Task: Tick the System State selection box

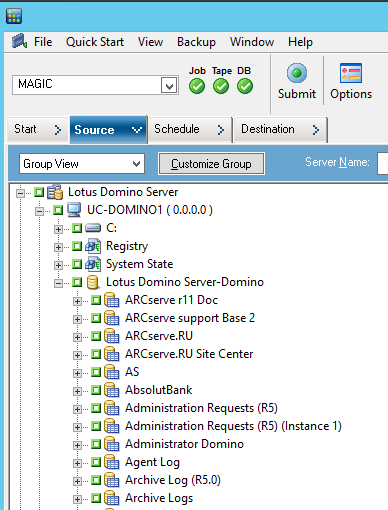Action: coord(77,264)
